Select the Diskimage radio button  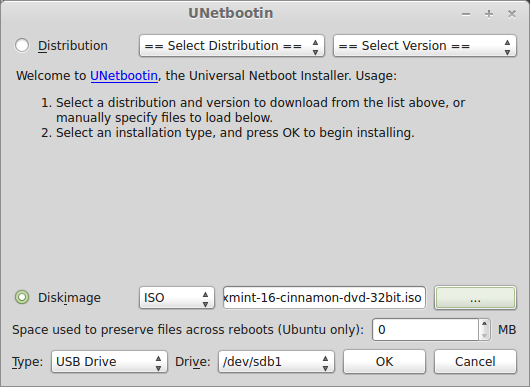(x=22, y=297)
